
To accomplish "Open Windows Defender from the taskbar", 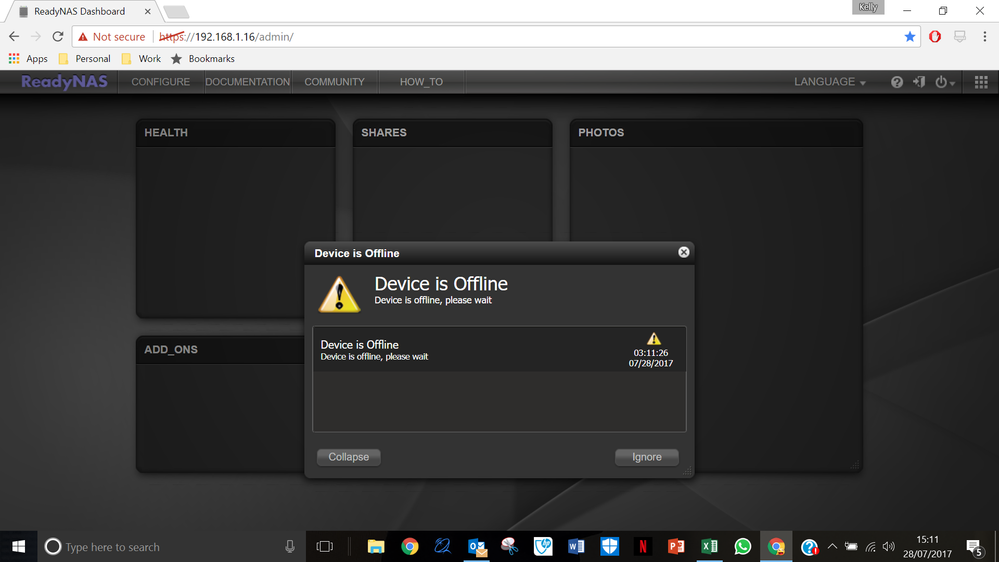I will coord(610,547).
